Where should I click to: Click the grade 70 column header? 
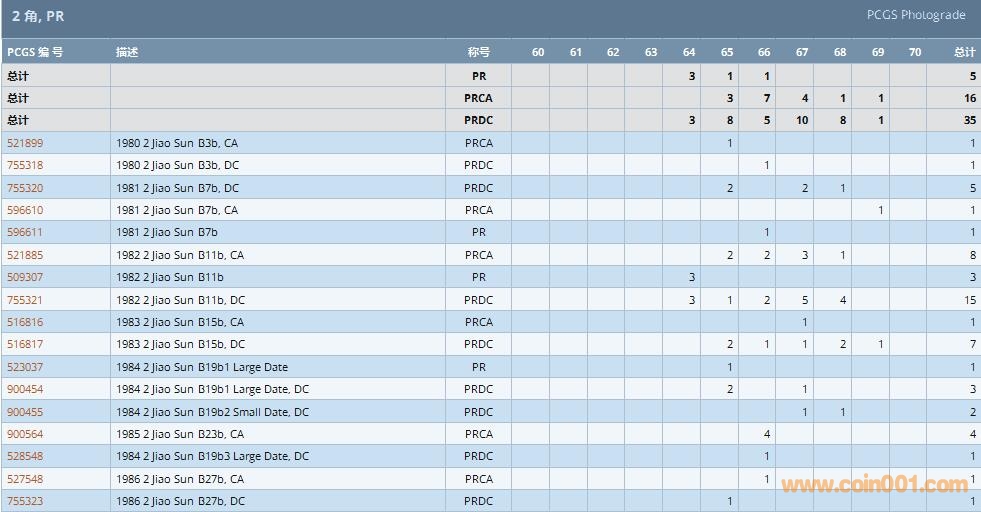point(914,52)
